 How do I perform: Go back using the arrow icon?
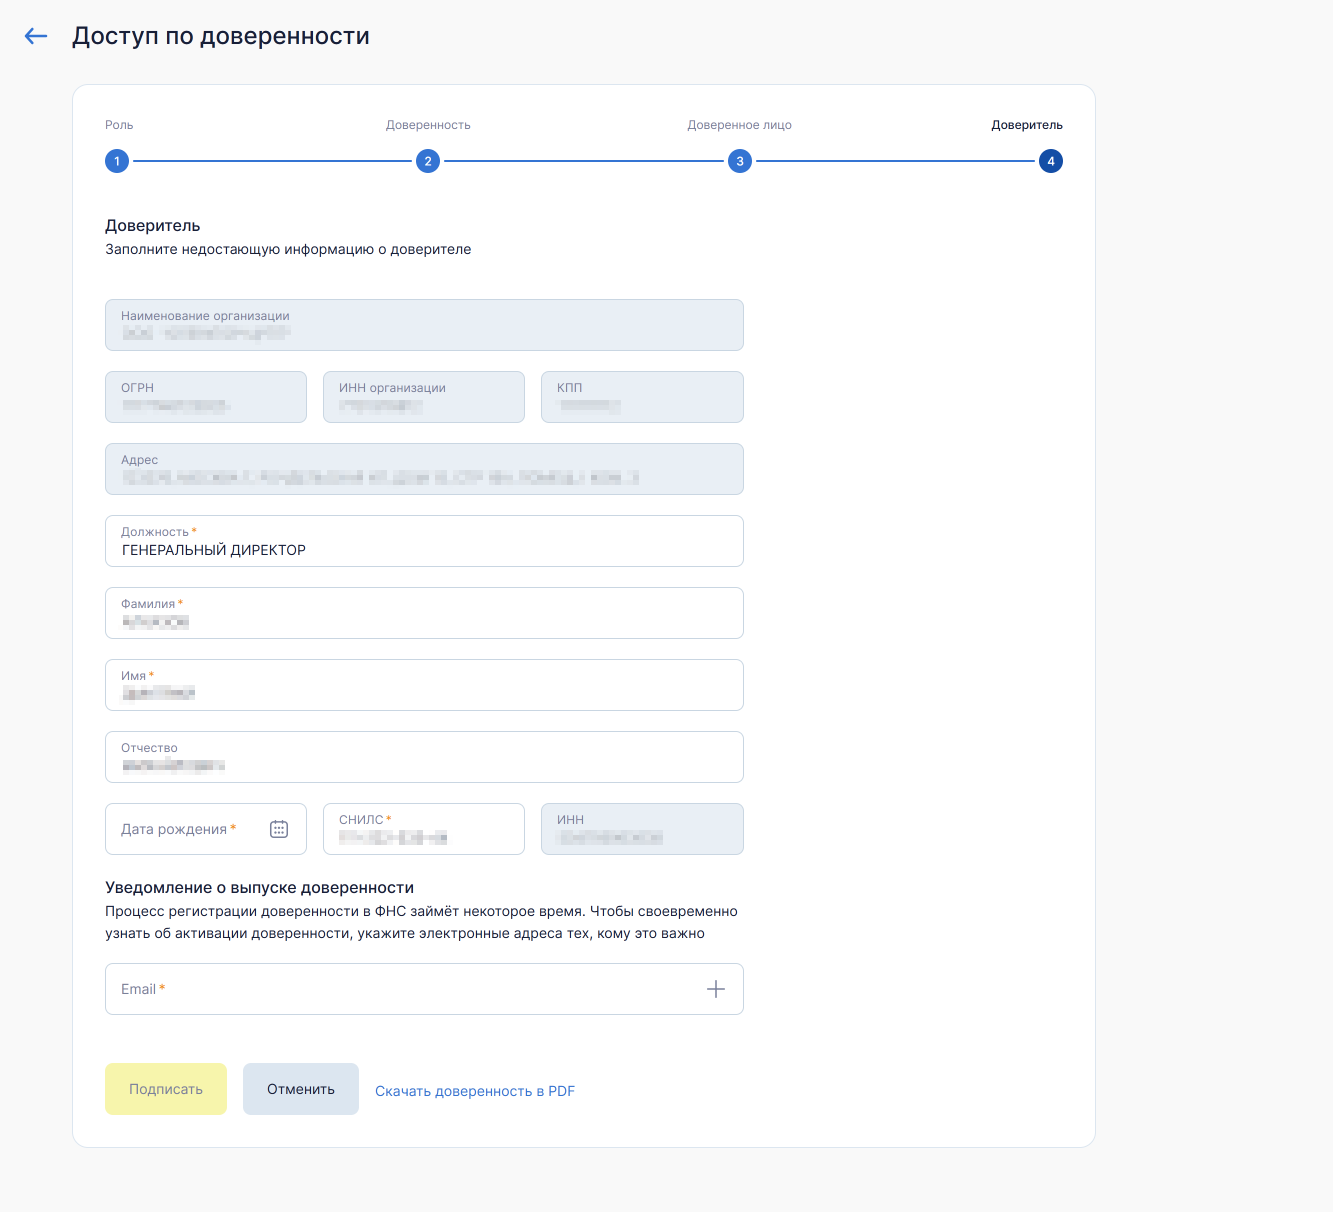36,36
